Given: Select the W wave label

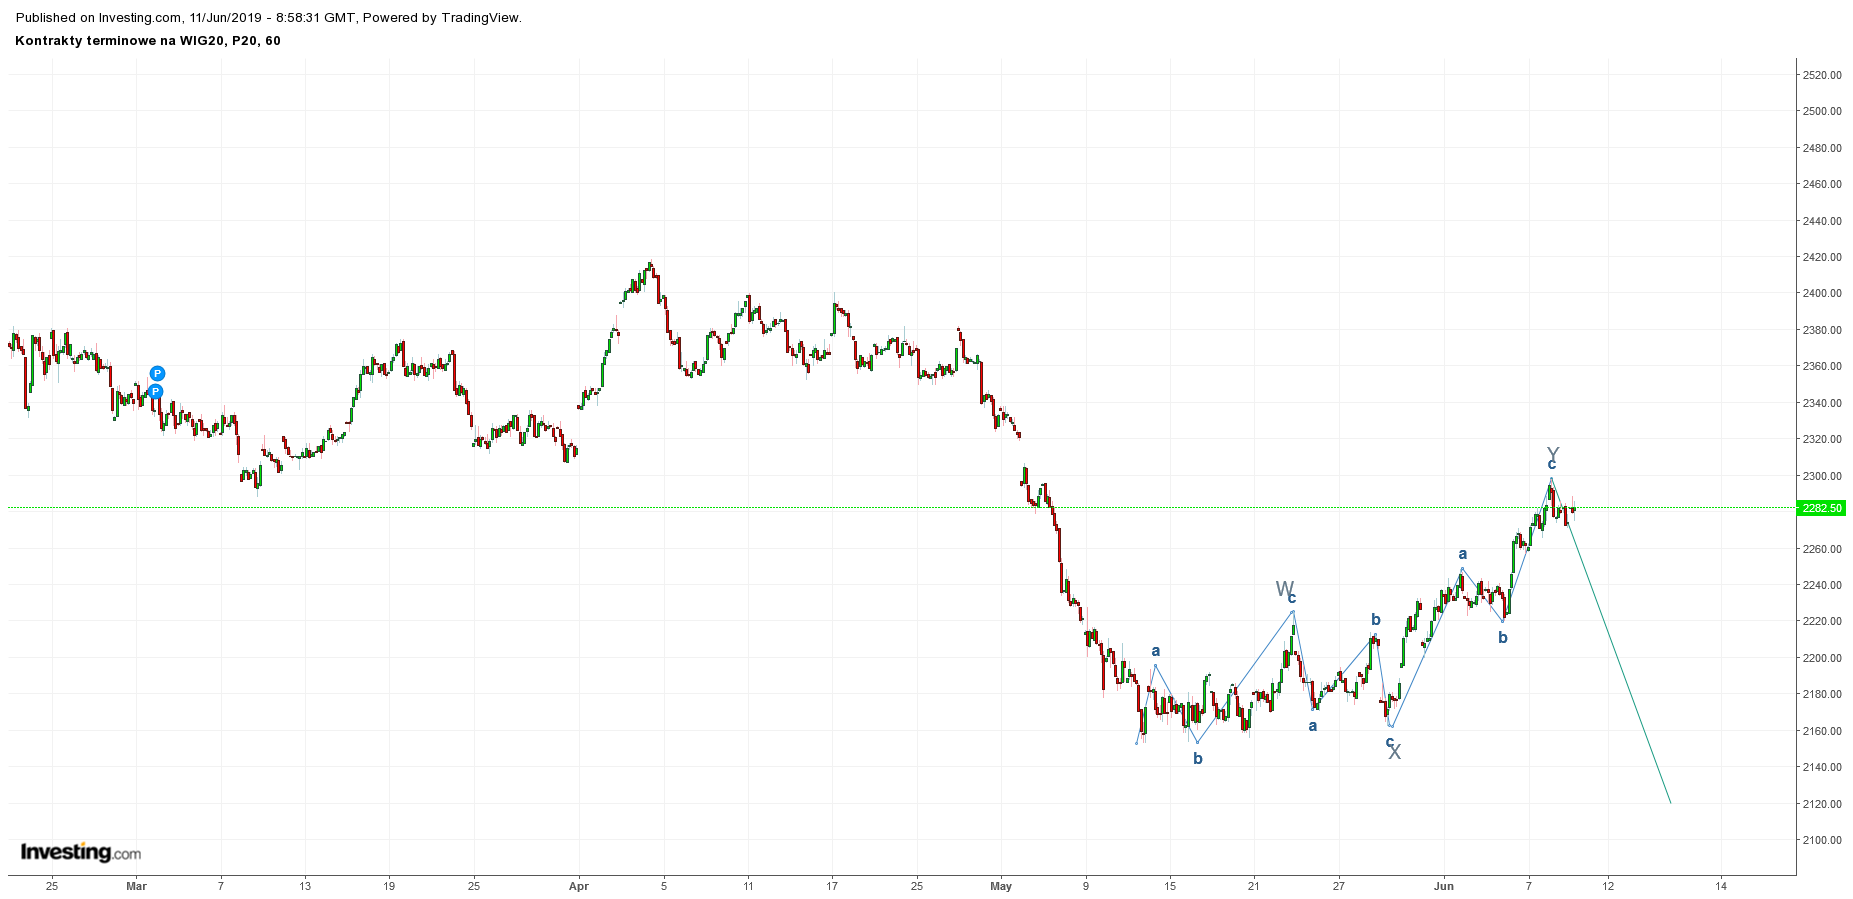Looking at the screenshot, I should click(1284, 588).
